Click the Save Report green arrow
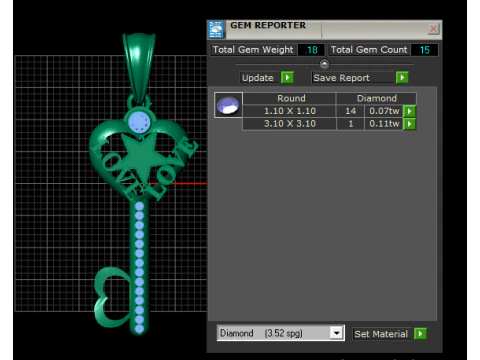The image size is (480, 360). [x=402, y=78]
